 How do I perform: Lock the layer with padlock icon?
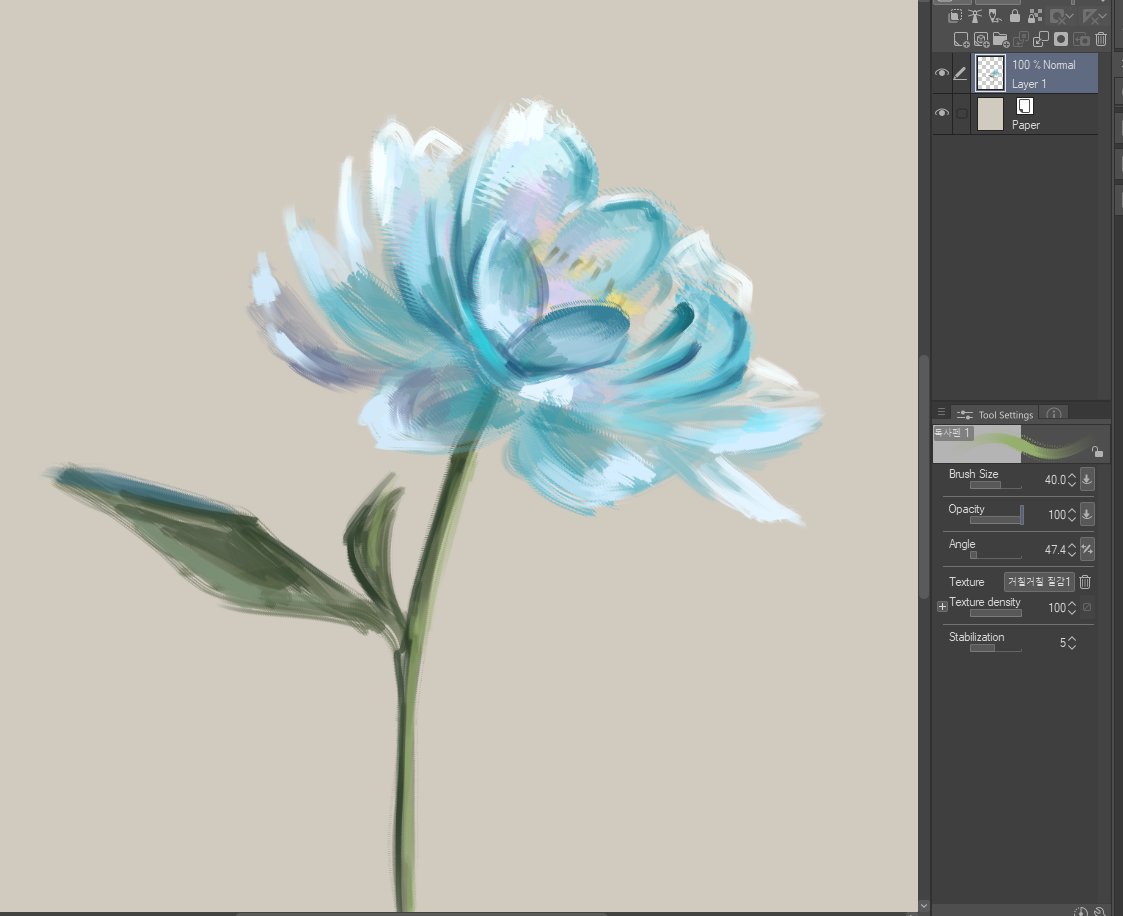[x=1015, y=16]
